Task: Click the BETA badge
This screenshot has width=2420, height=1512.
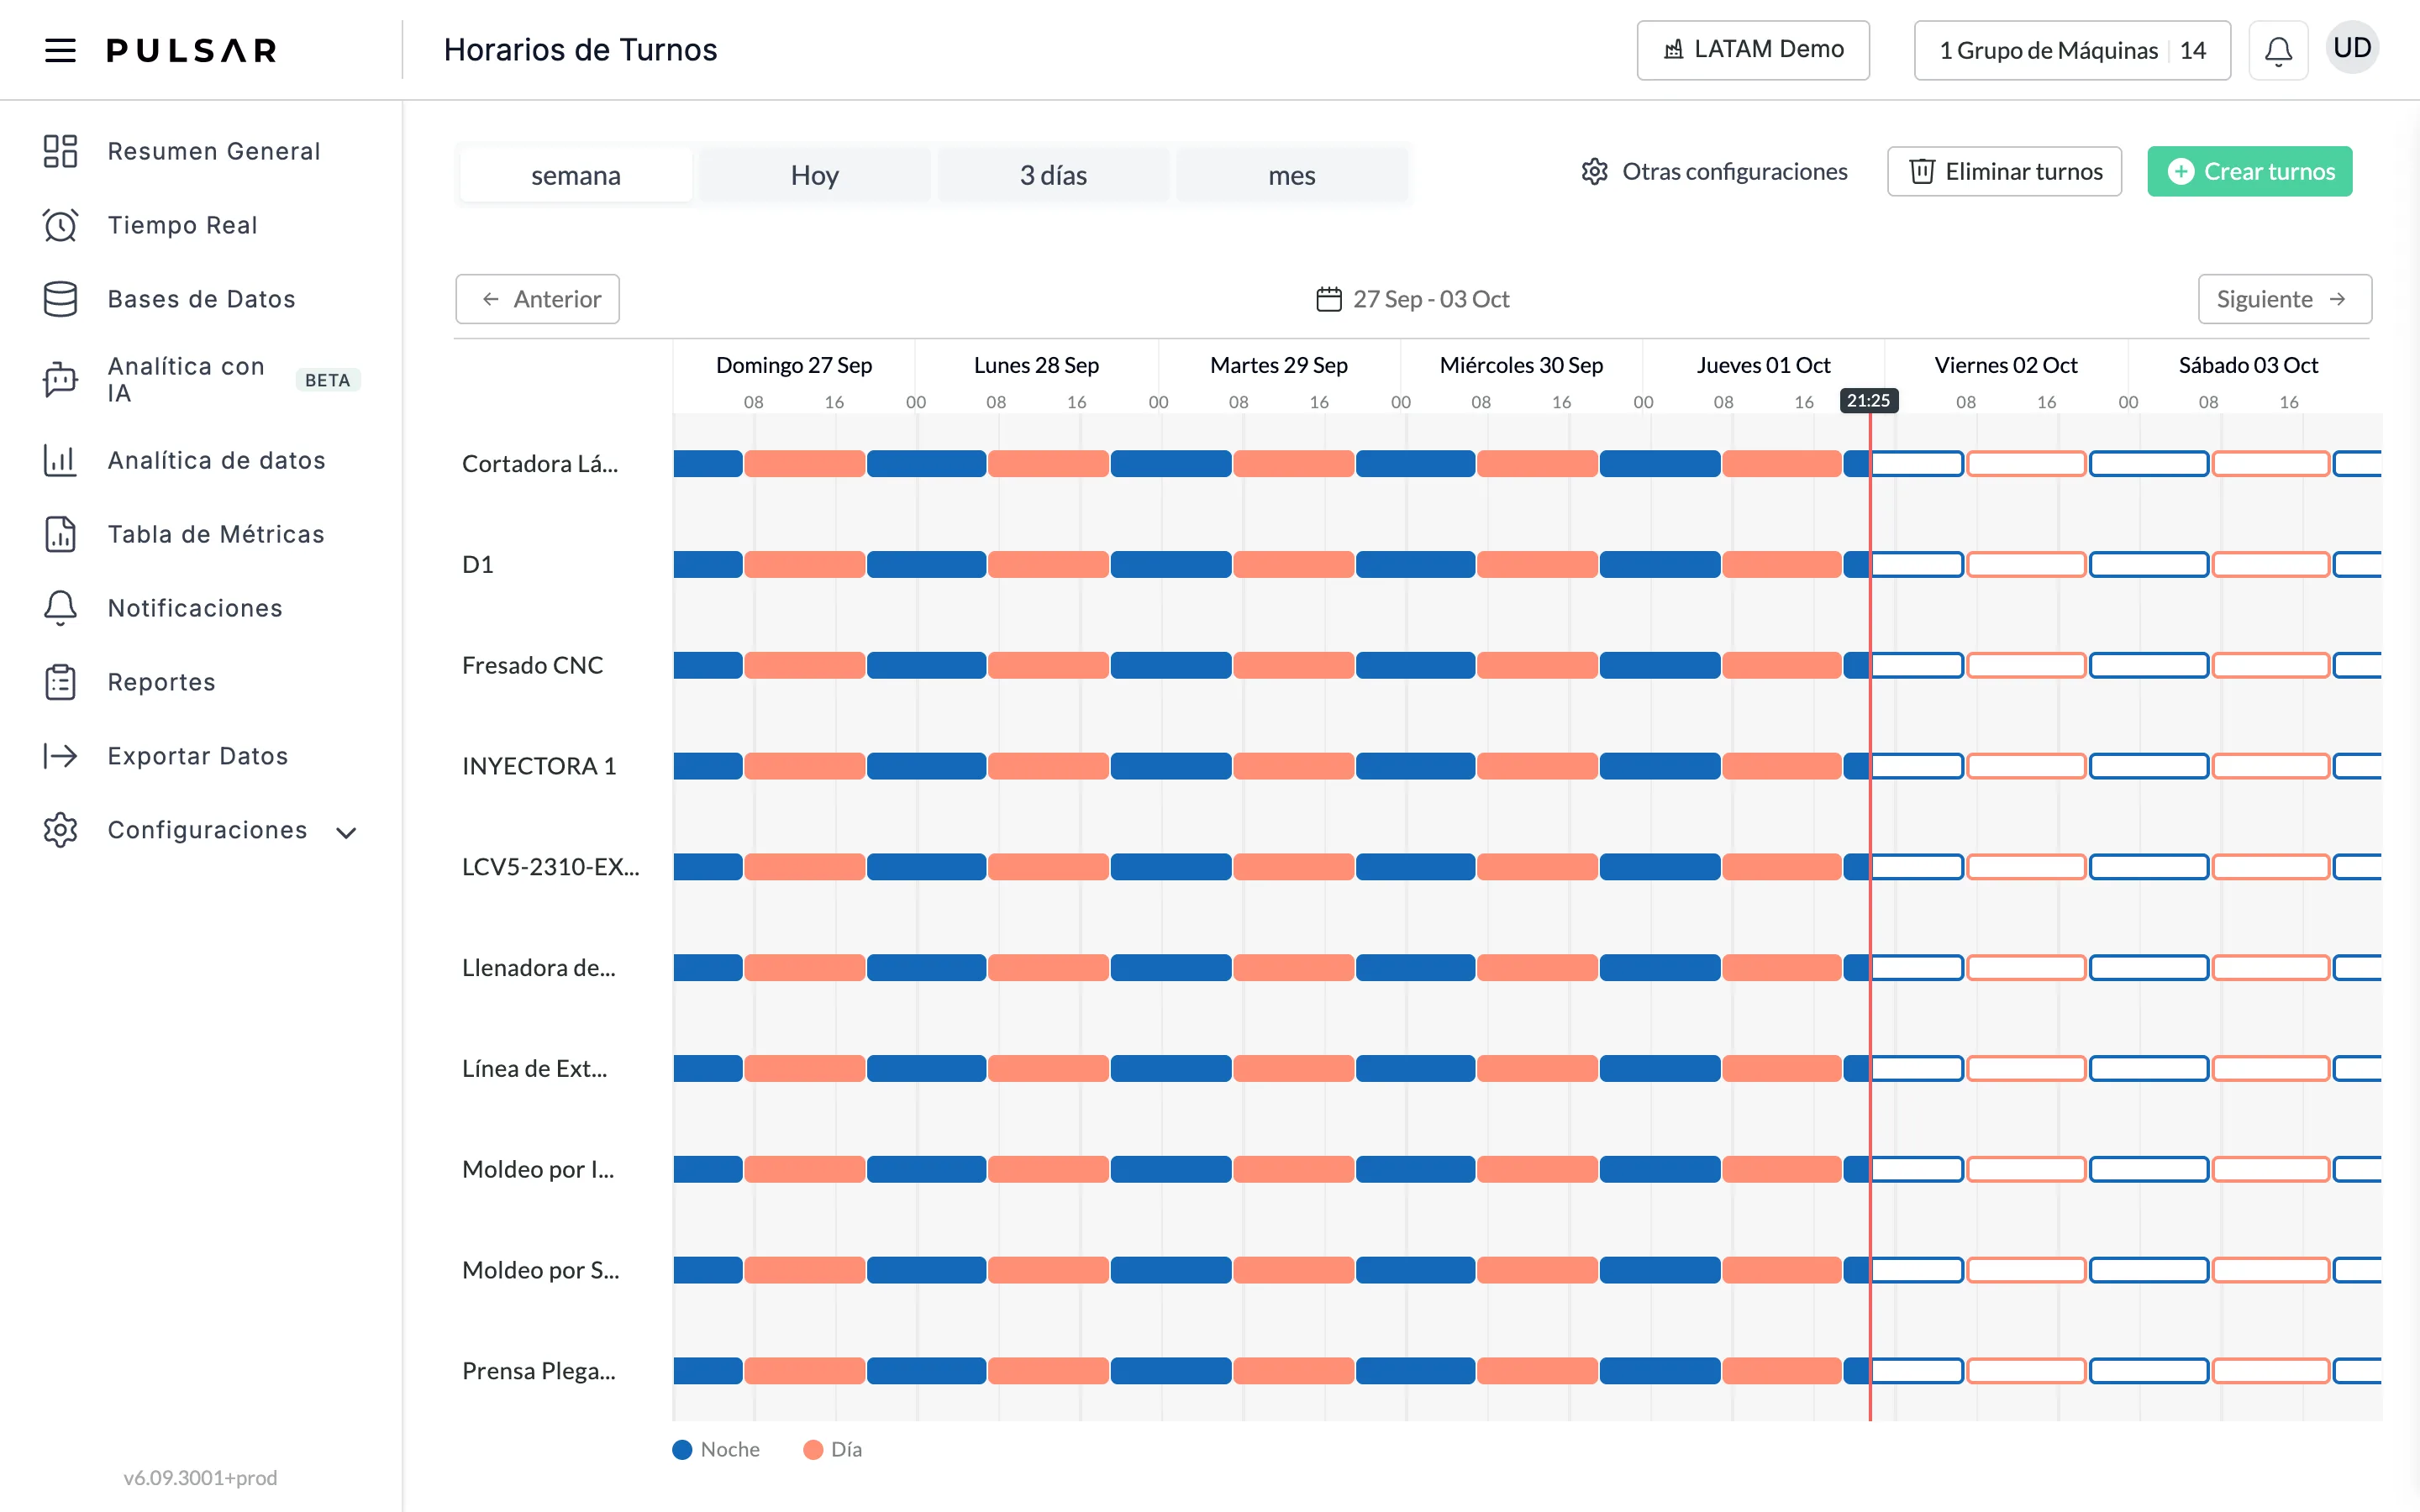Action: 327,380
